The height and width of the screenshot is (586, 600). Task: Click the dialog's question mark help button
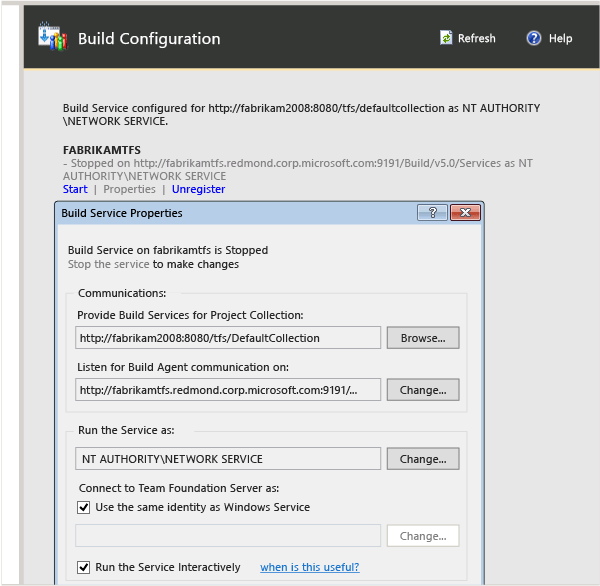(x=432, y=212)
